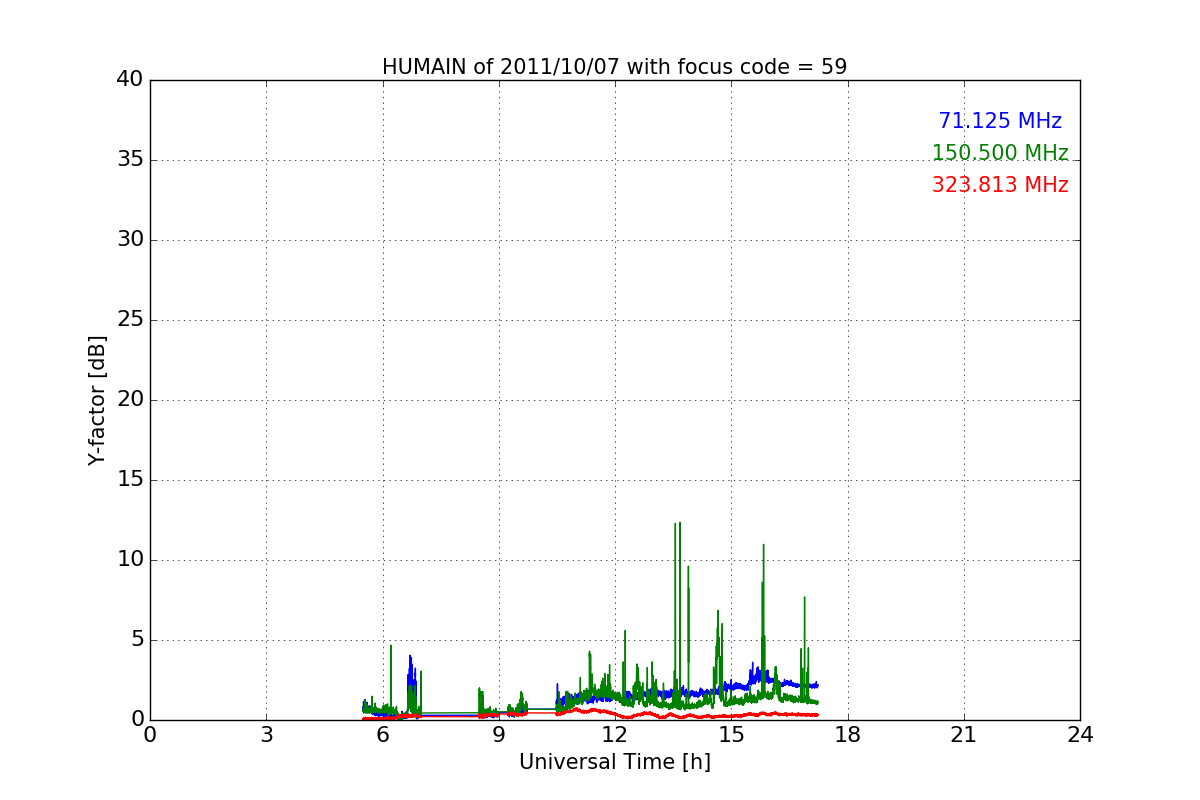Click x-axis tick label 12
This screenshot has height=800, width=1200.
point(615,735)
